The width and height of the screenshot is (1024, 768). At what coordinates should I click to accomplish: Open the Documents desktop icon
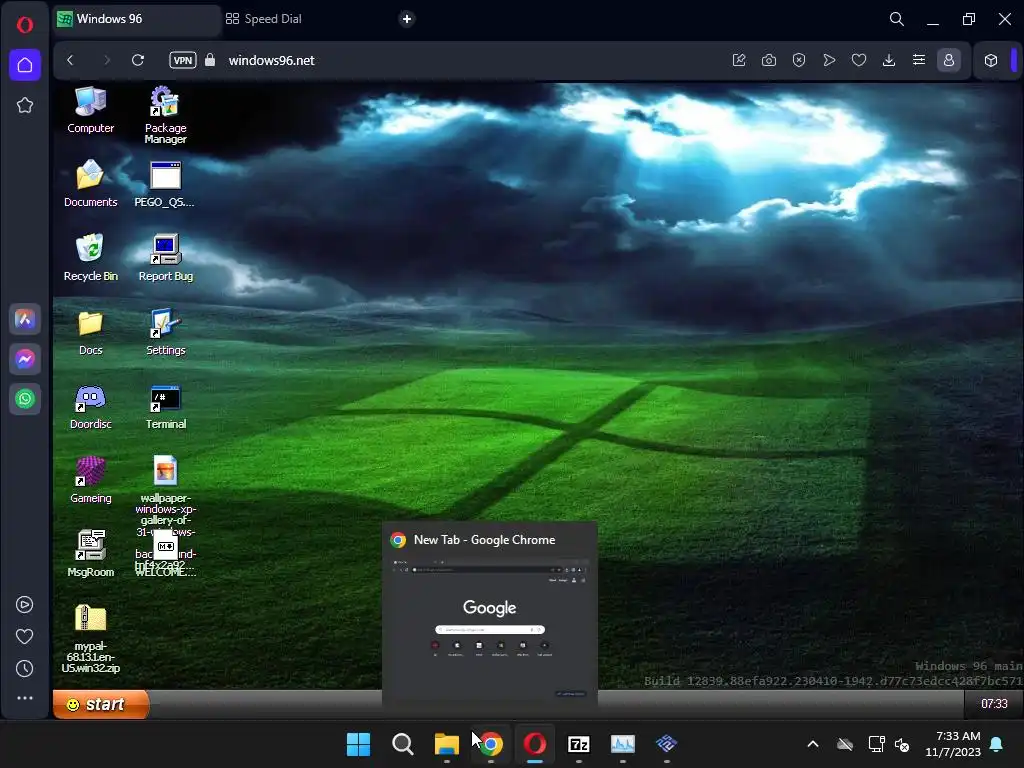click(x=90, y=184)
